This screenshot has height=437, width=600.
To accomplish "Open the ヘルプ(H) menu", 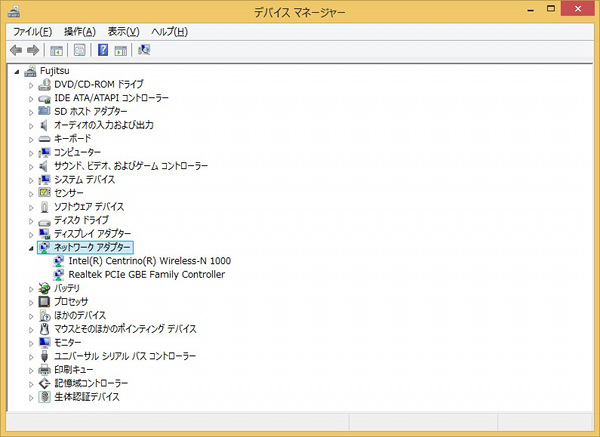I will 169,32.
